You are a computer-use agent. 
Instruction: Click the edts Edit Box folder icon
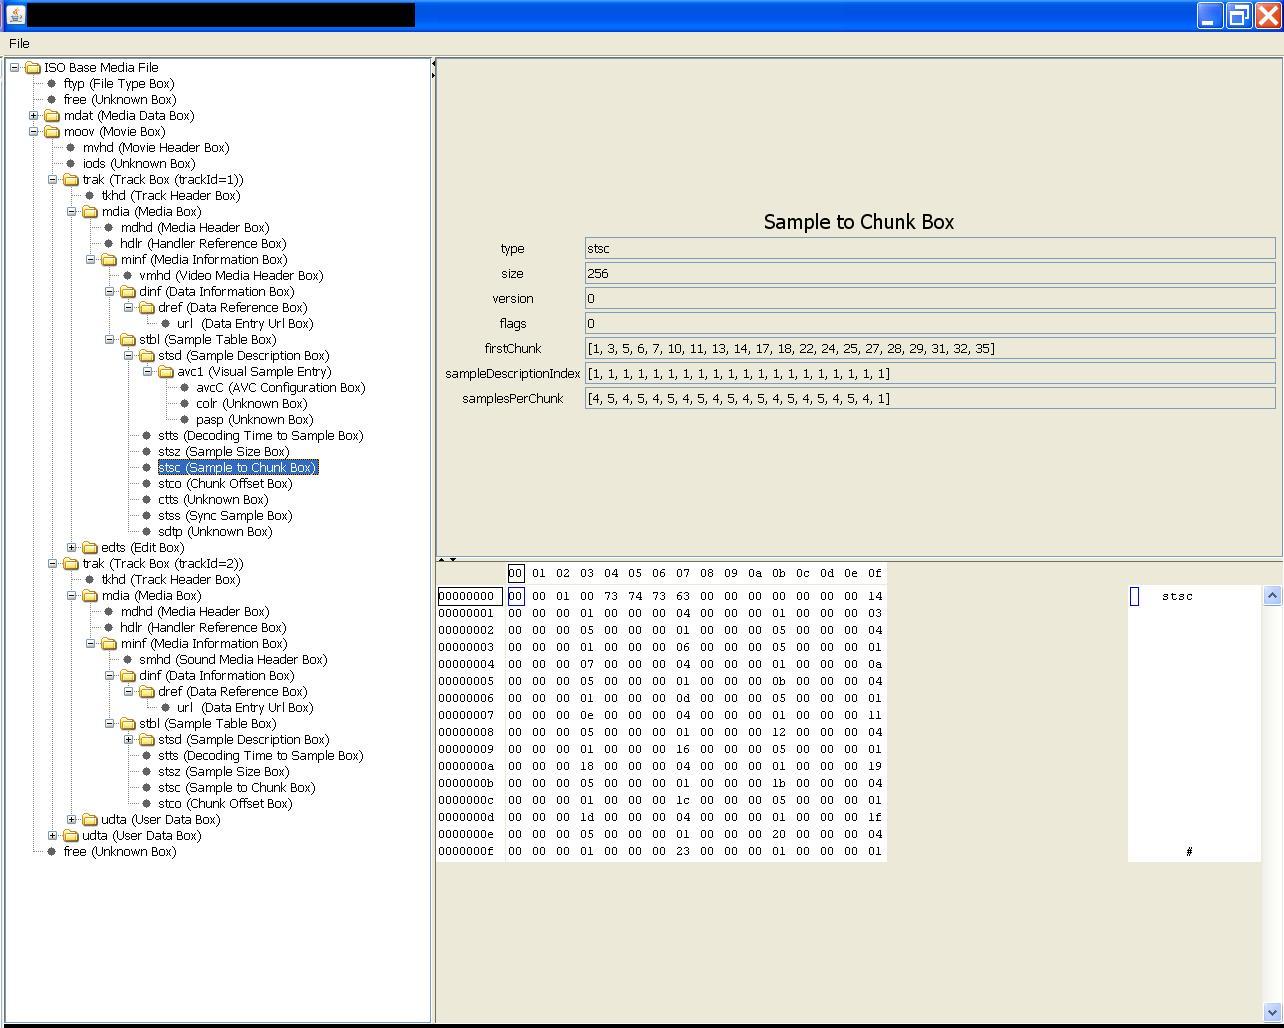coord(90,547)
